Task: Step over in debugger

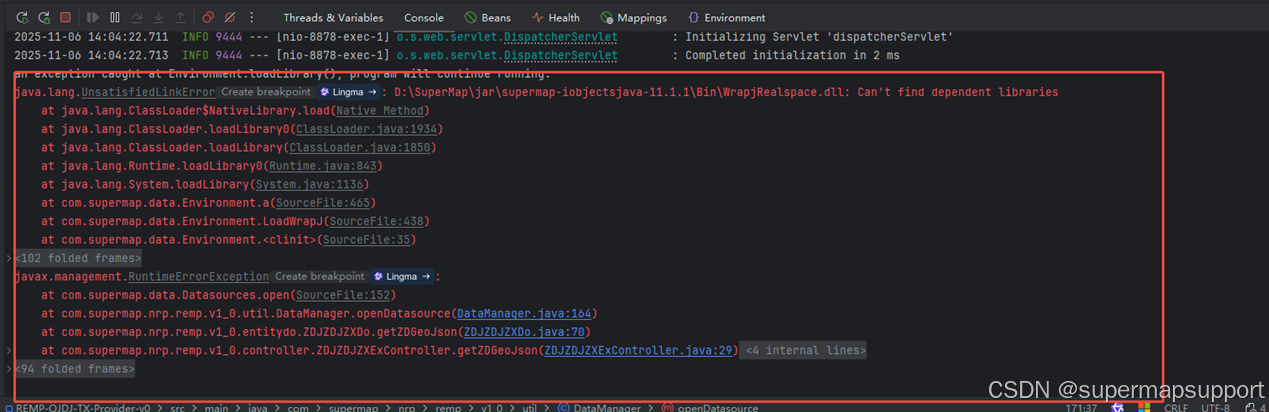Action: tap(137, 17)
